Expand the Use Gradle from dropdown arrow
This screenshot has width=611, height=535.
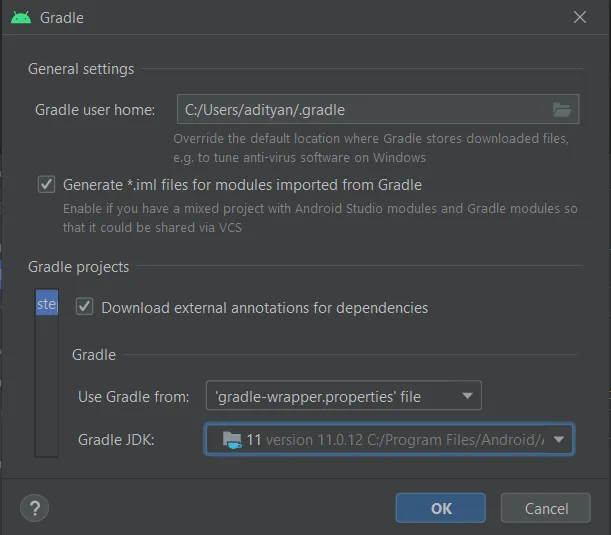point(467,396)
